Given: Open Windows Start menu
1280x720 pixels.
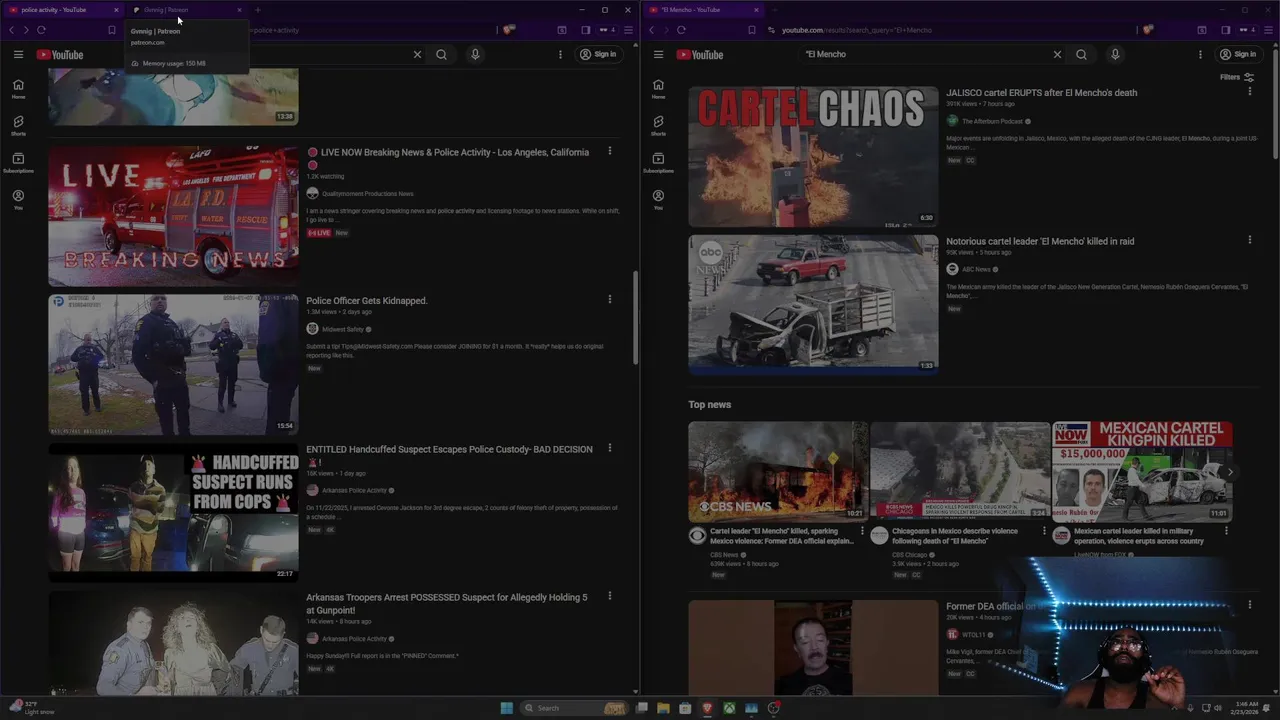Looking at the screenshot, I should (x=507, y=708).
